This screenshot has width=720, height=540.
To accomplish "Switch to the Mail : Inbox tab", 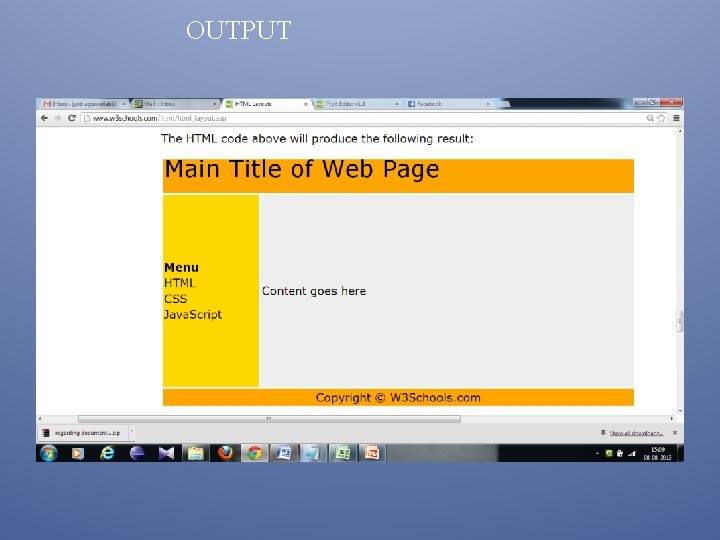I will [x=174, y=104].
